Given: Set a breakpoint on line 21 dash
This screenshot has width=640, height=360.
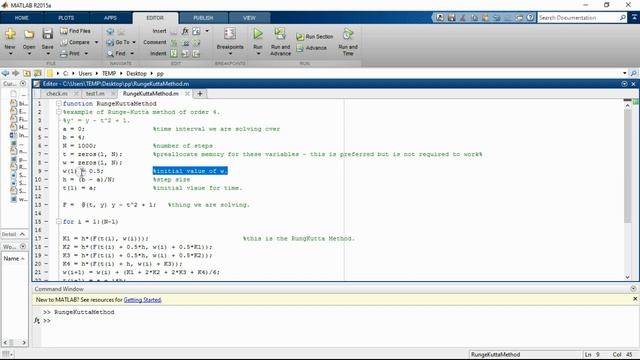Looking at the screenshot, I should point(46,272).
